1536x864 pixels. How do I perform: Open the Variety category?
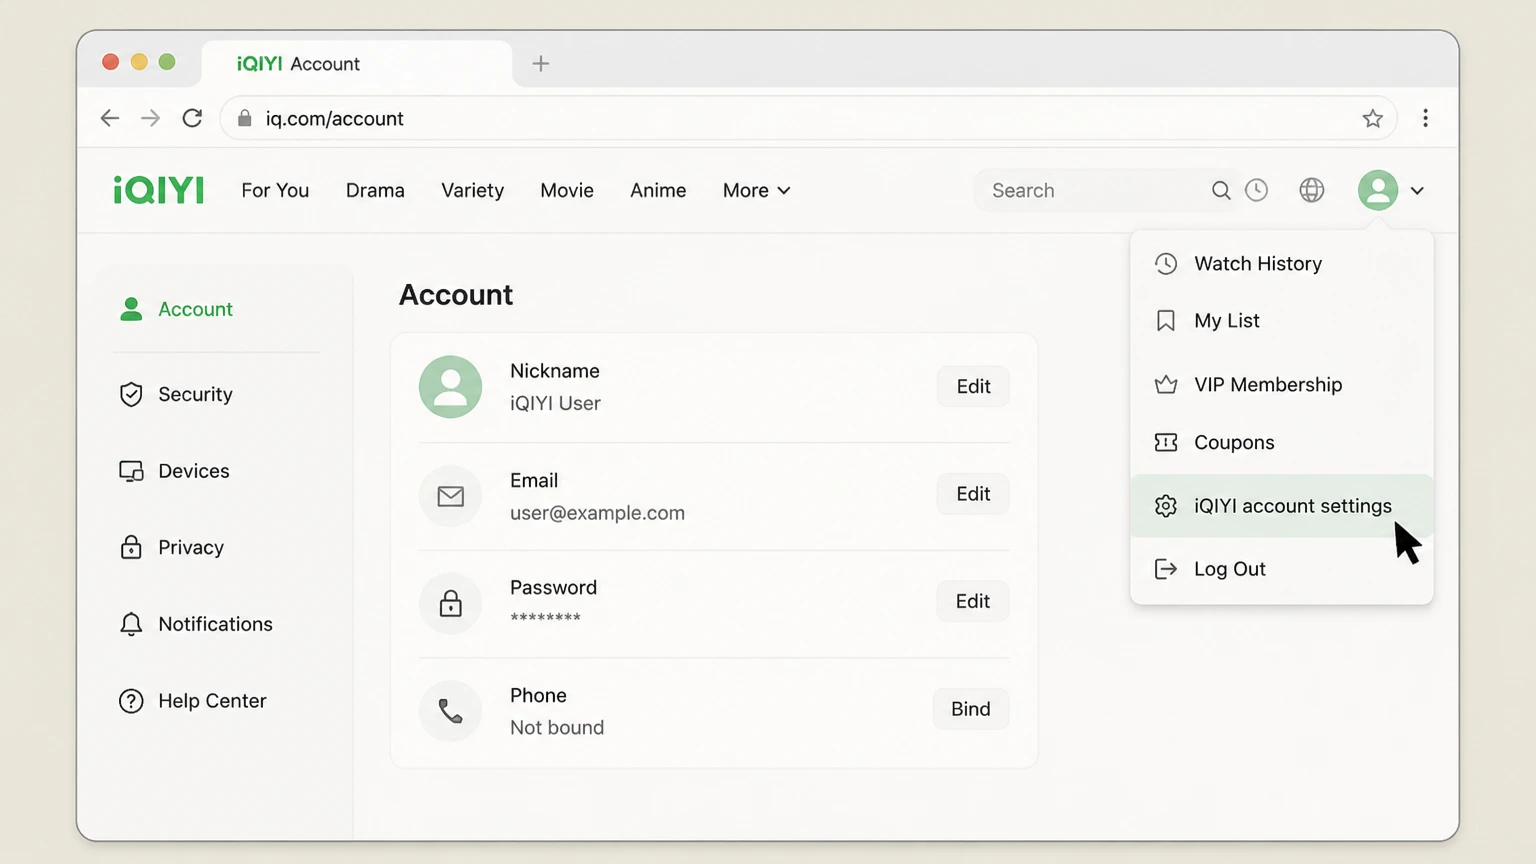[473, 190]
